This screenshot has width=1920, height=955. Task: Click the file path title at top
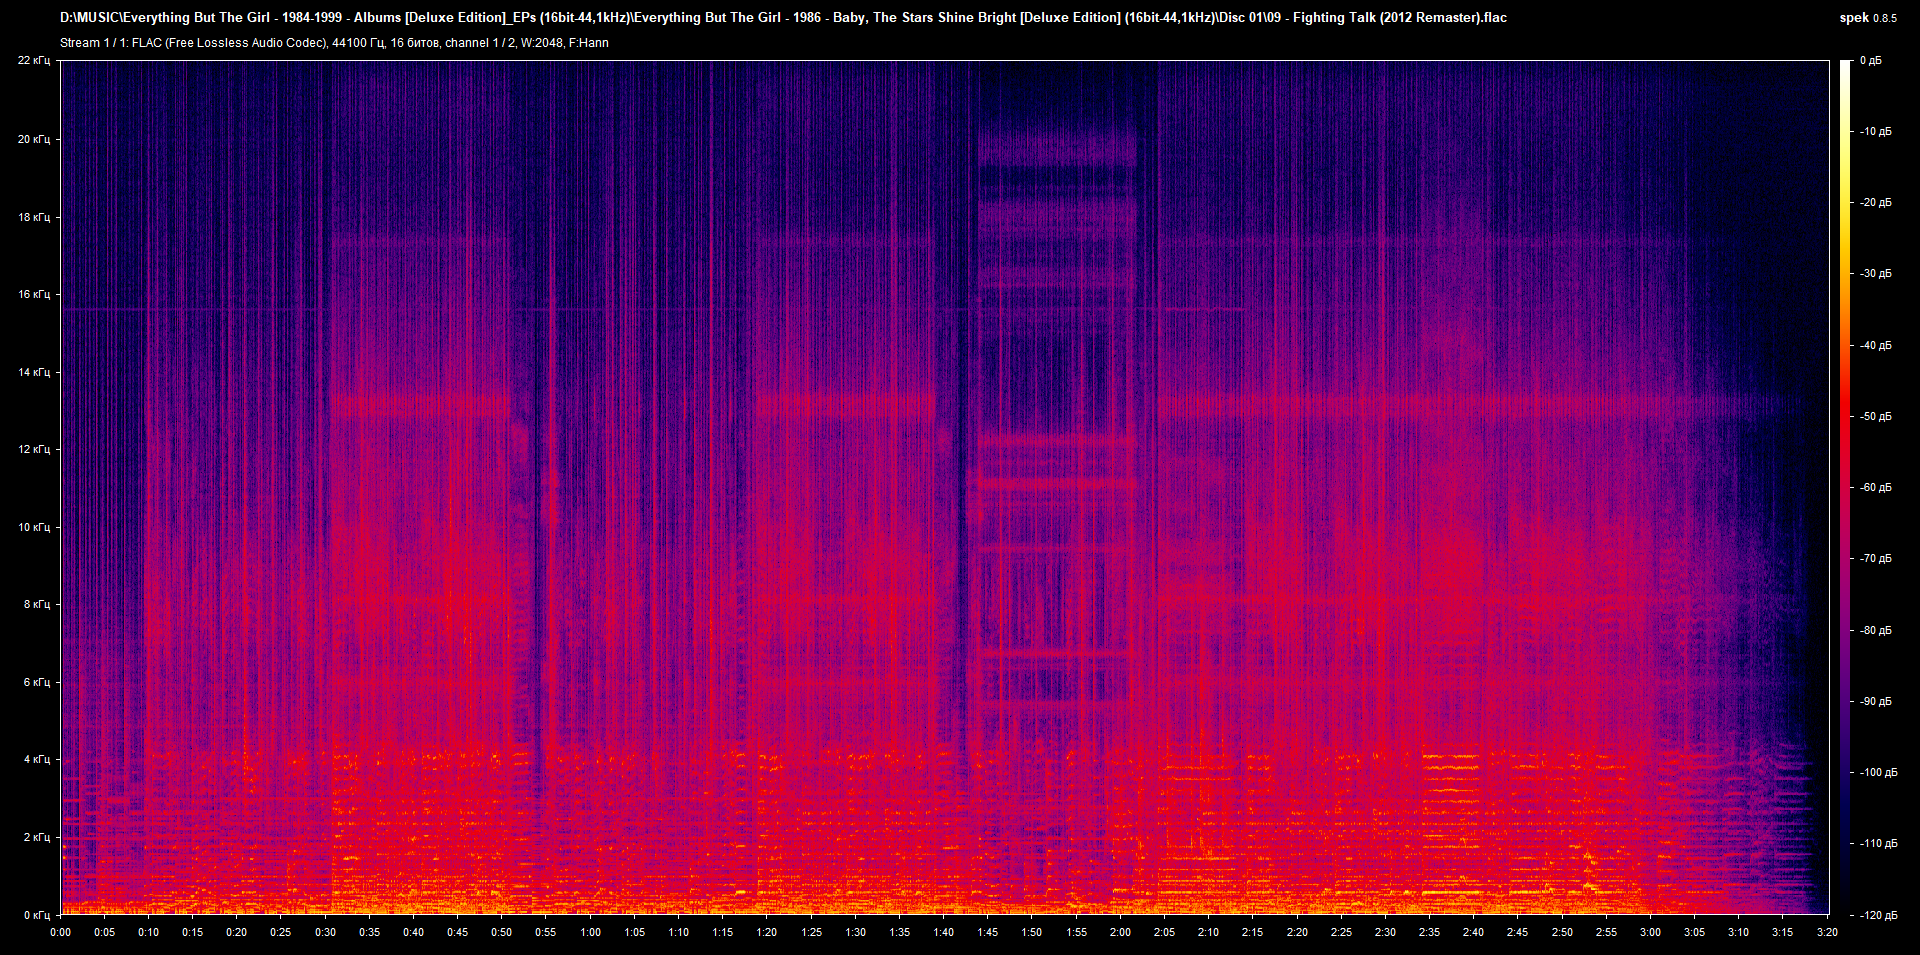tap(783, 17)
